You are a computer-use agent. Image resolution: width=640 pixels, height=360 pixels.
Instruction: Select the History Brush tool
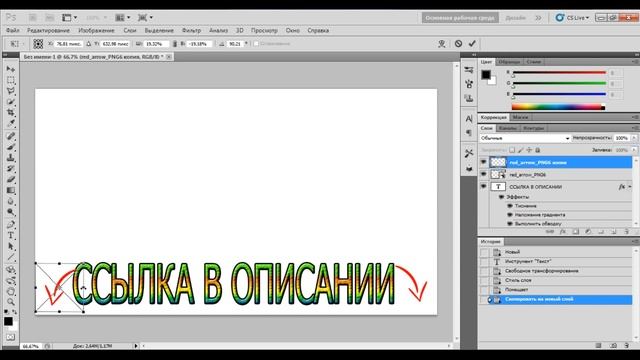click(x=11, y=169)
